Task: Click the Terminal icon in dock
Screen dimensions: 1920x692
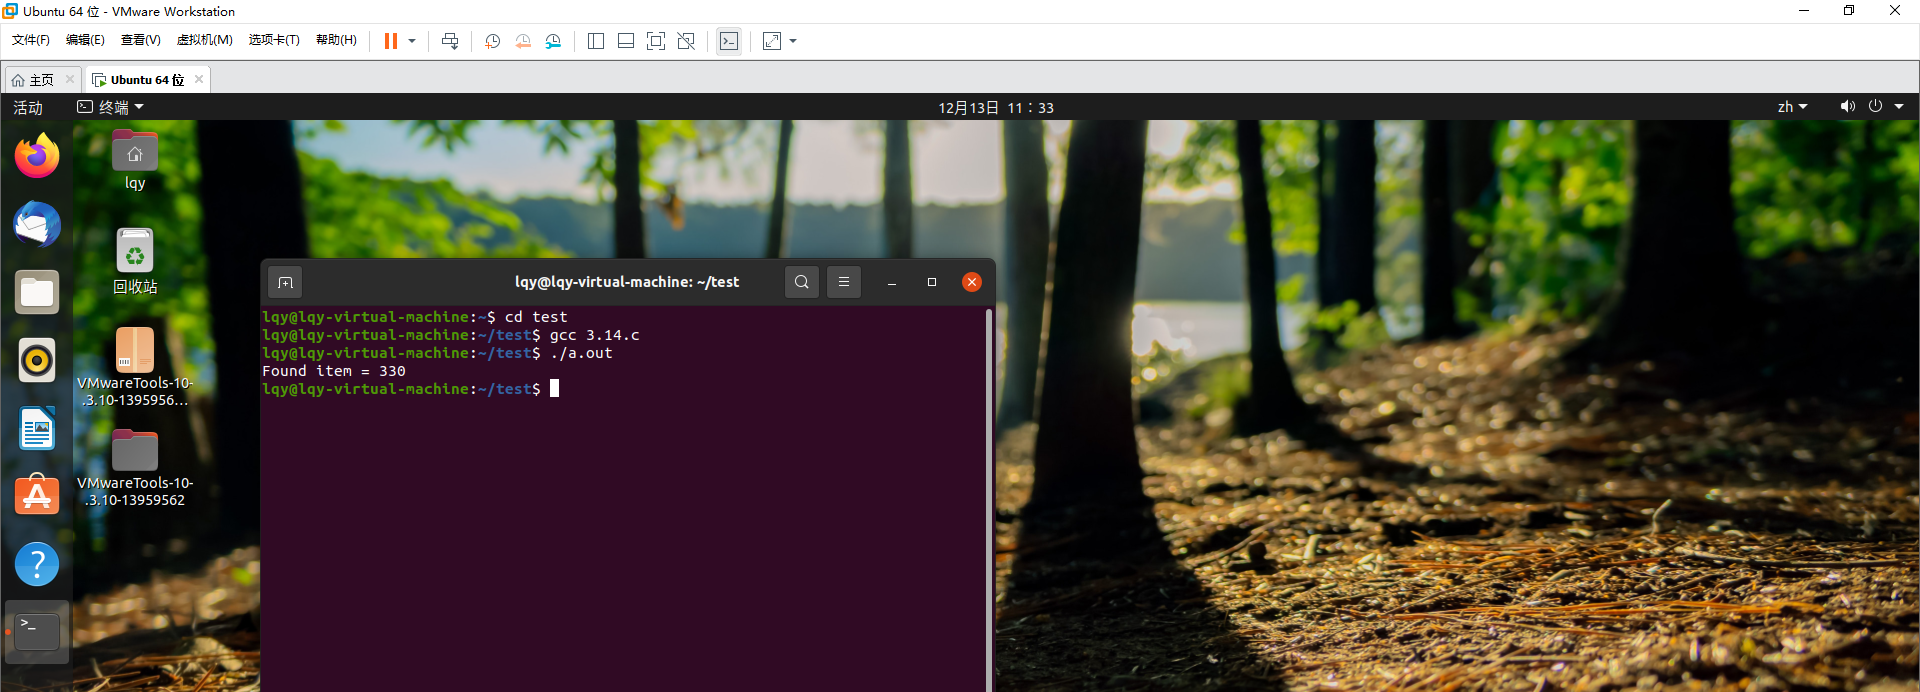Action: [37, 632]
